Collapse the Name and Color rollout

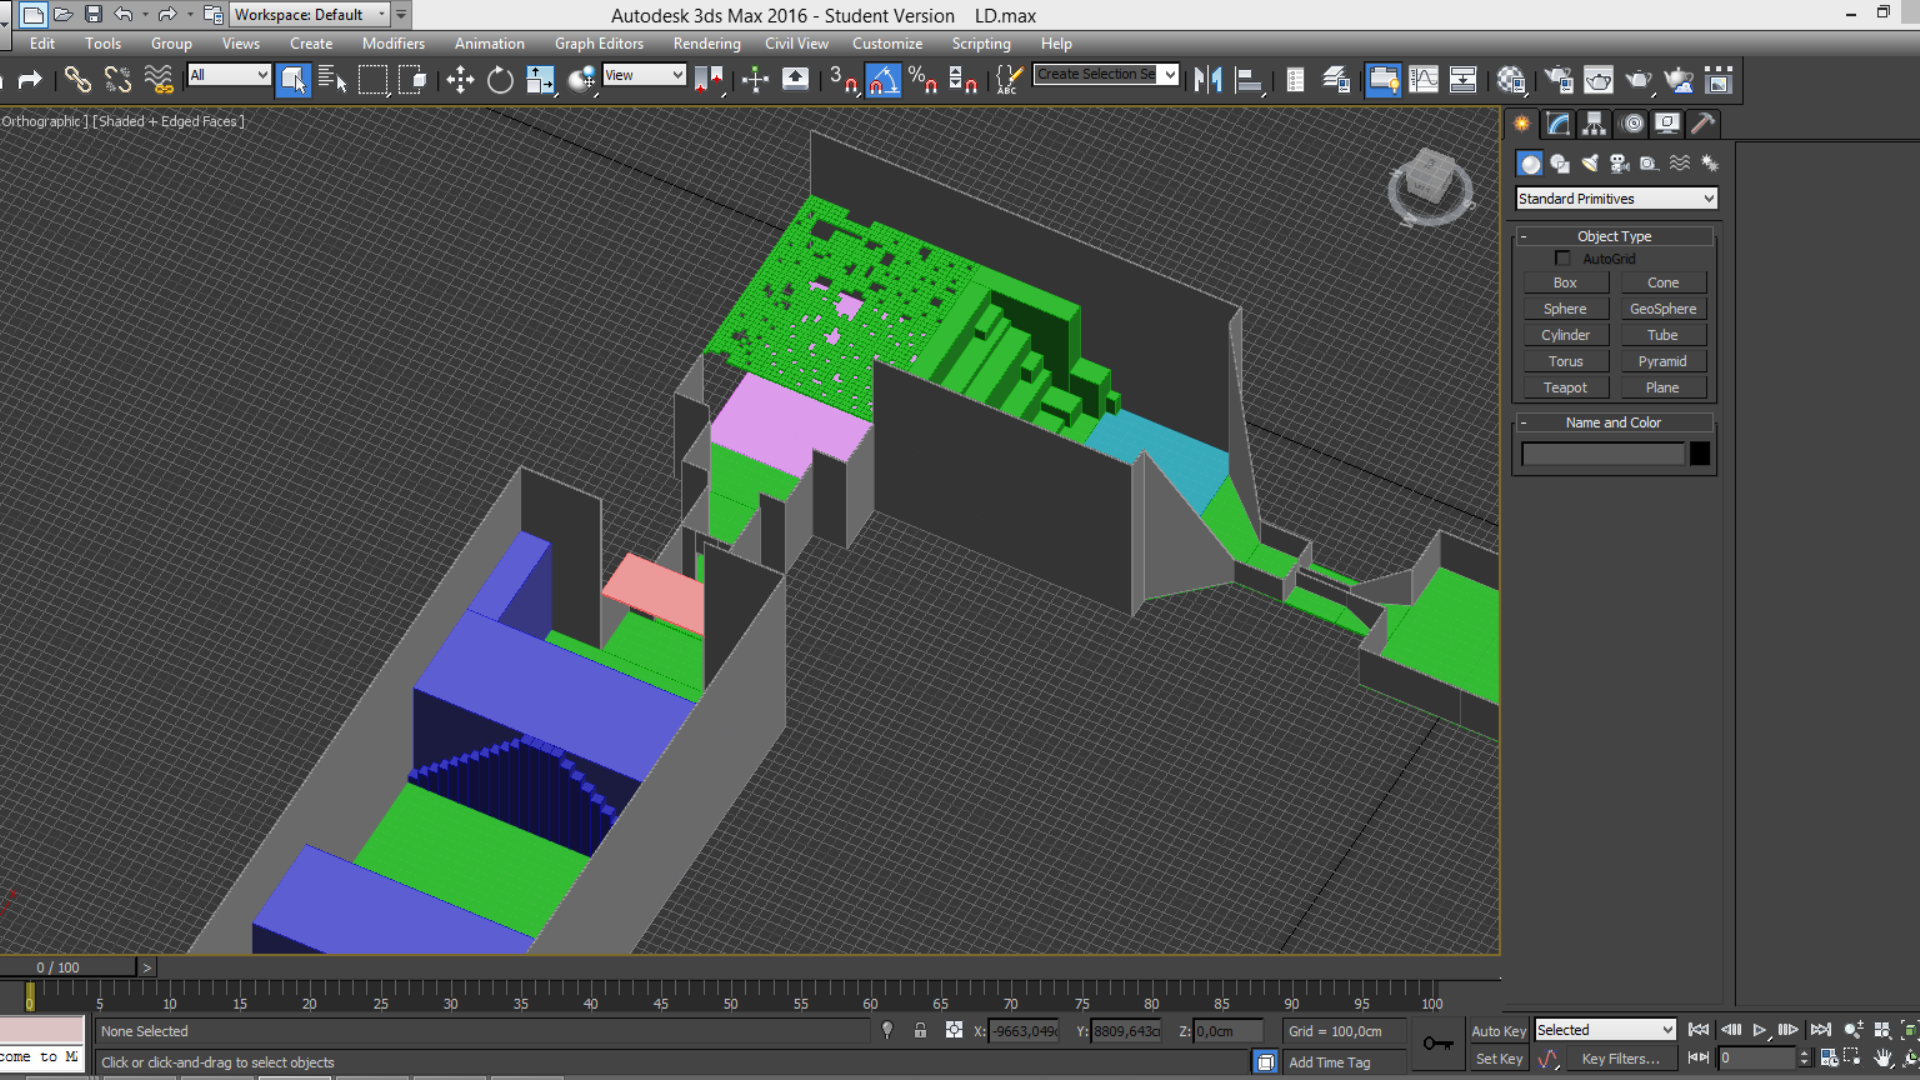click(x=1614, y=422)
